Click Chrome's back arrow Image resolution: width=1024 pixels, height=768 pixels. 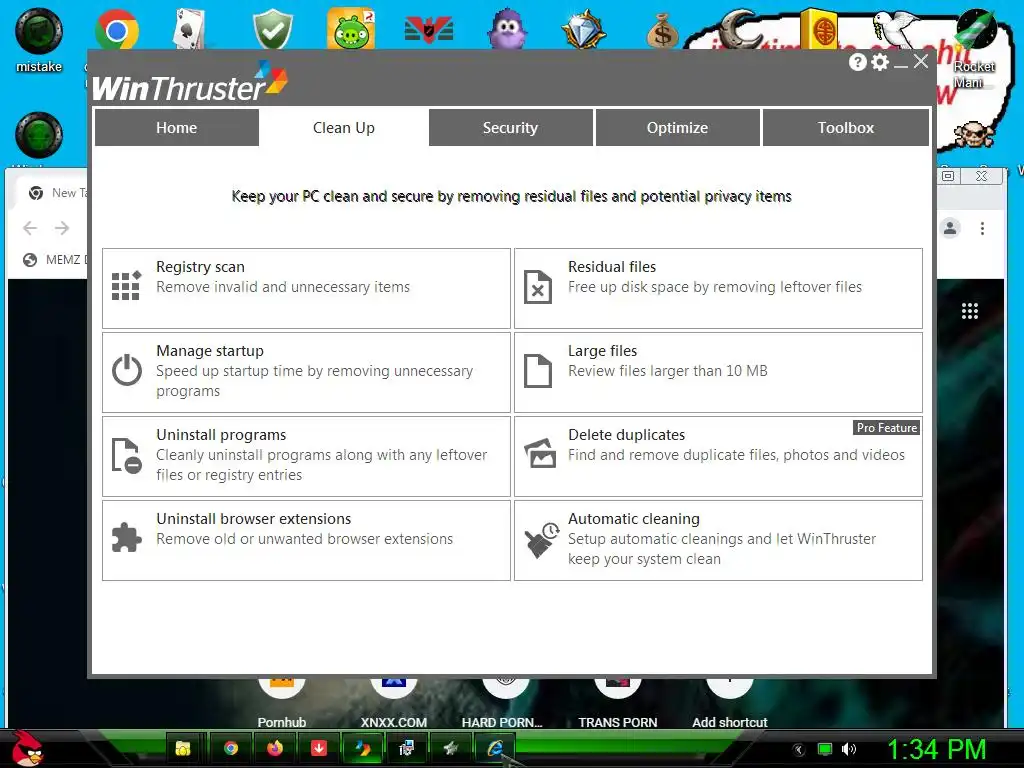pyautogui.click(x=30, y=228)
